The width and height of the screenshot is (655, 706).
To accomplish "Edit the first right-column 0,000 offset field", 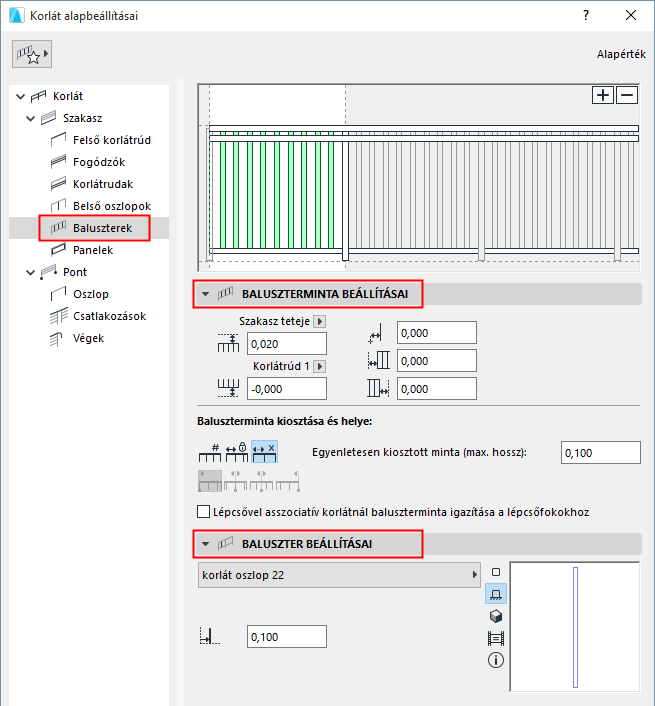I will 437,333.
